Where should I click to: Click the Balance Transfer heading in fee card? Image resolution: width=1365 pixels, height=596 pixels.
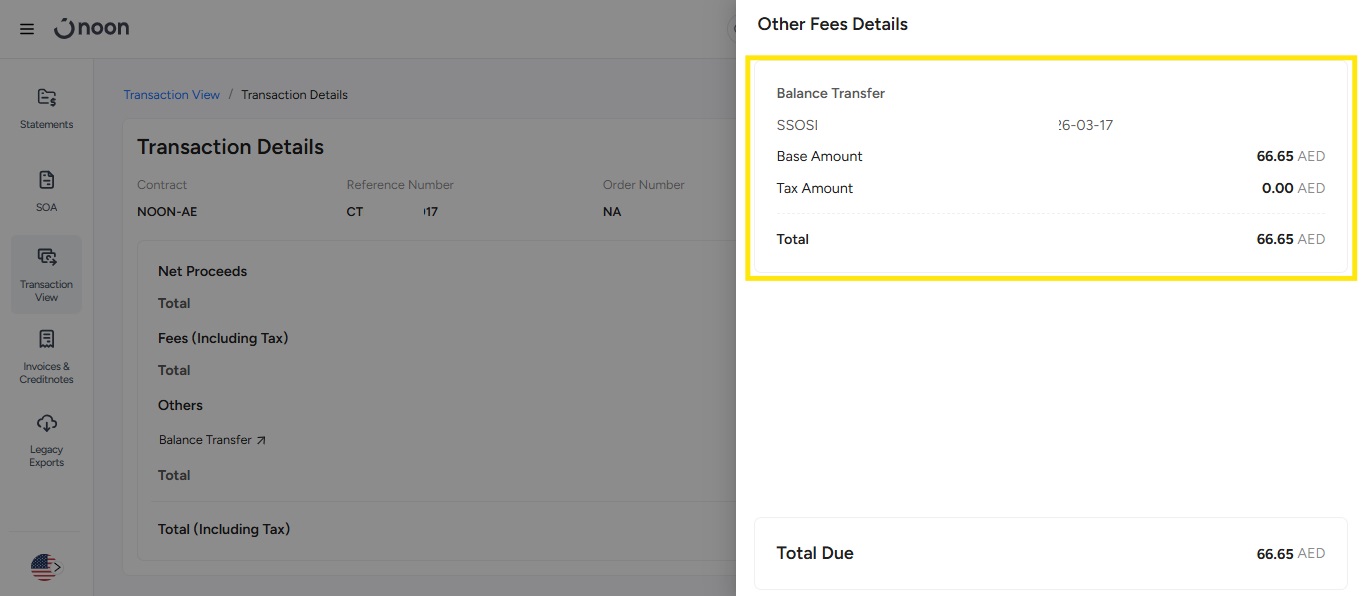click(x=830, y=93)
